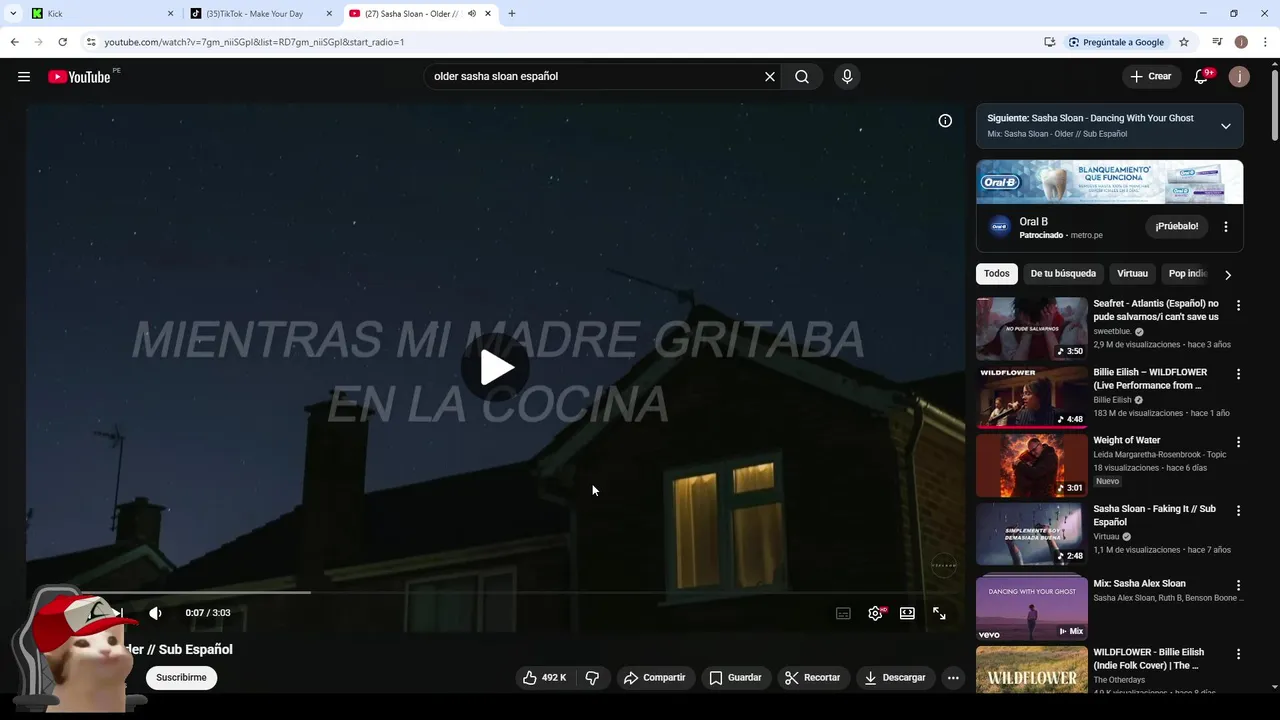Play the video with center play button
This screenshot has width=1280, height=720.
pyautogui.click(x=496, y=368)
